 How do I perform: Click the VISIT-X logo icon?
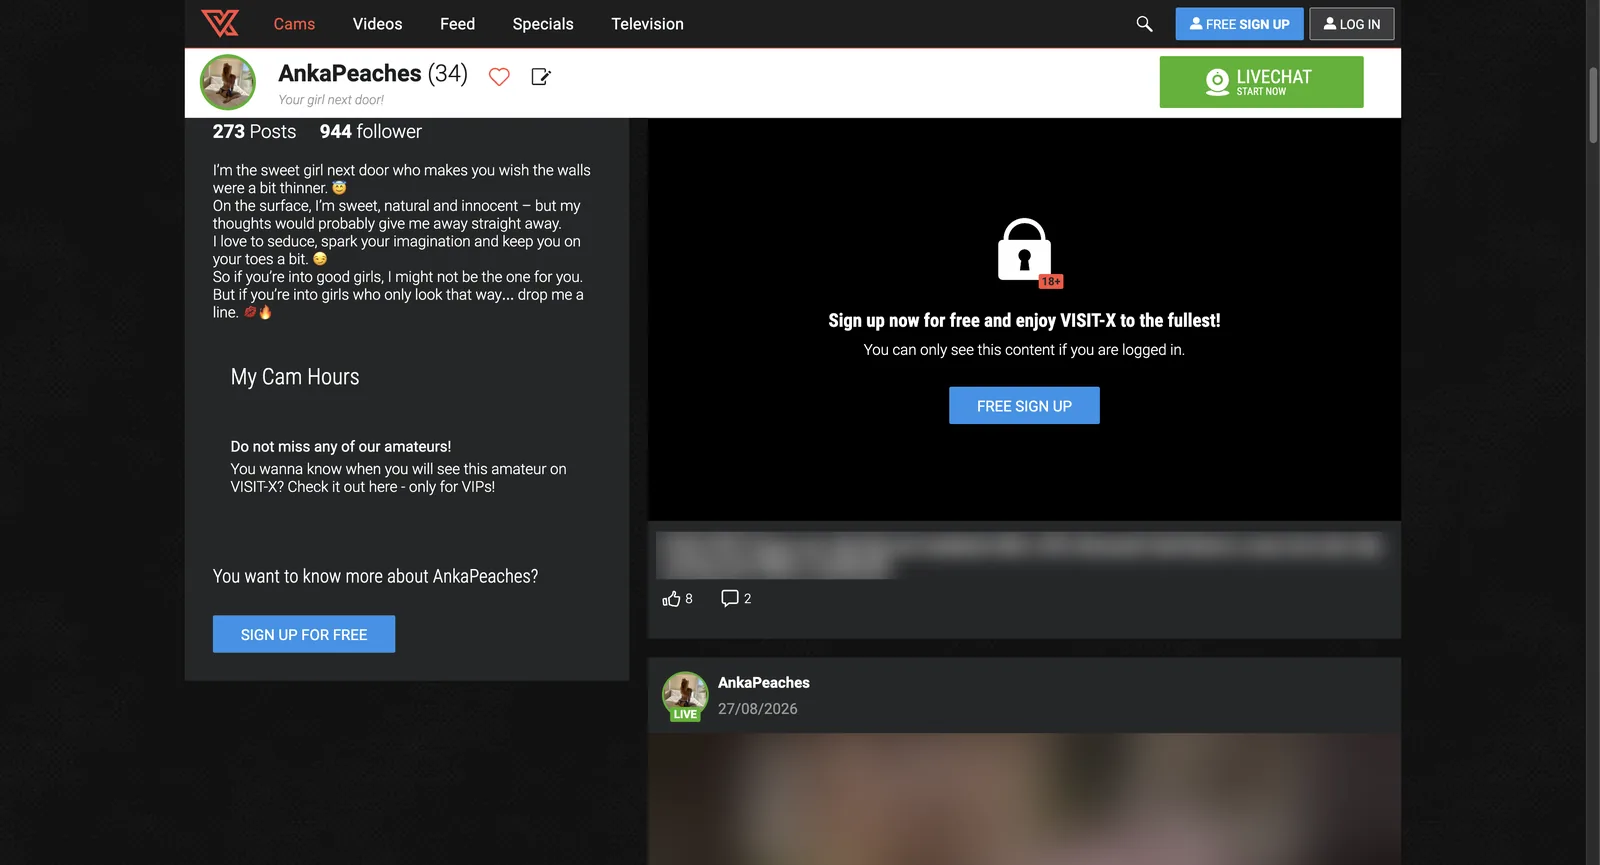(x=220, y=23)
